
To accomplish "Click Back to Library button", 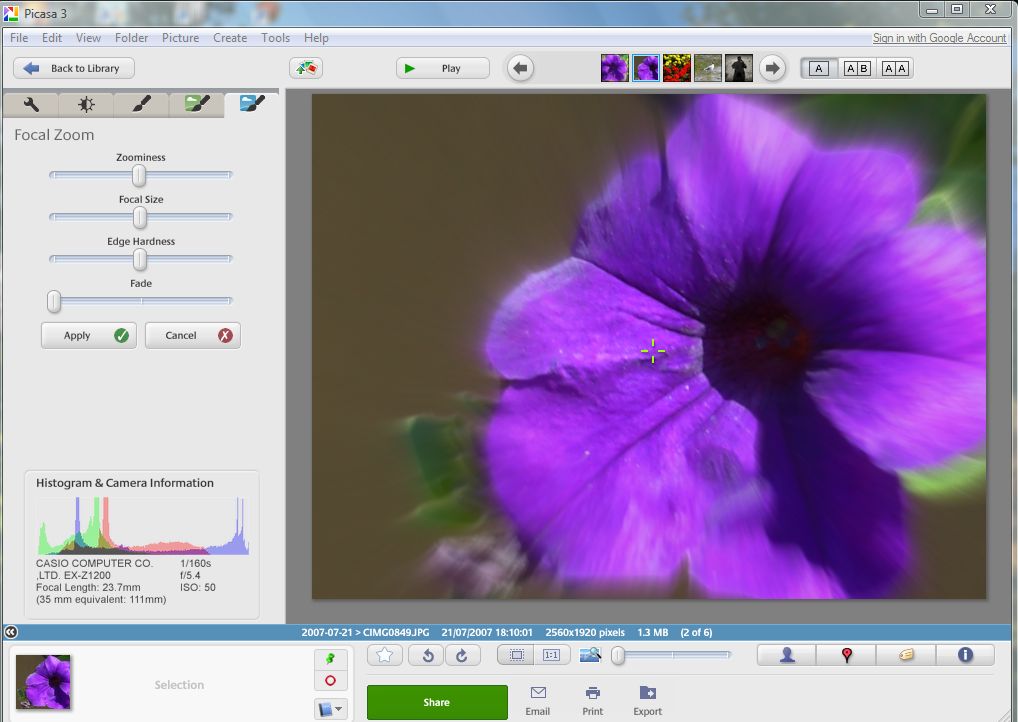I will [73, 68].
